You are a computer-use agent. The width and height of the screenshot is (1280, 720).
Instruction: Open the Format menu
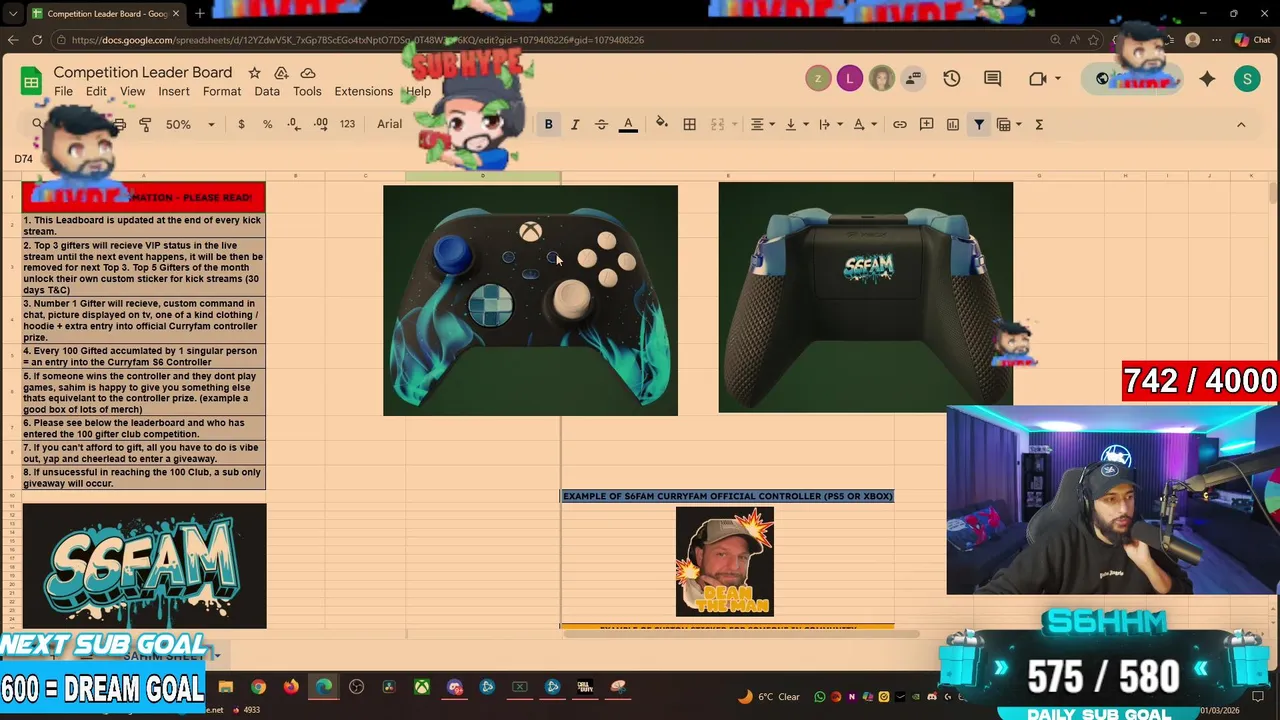[222, 91]
